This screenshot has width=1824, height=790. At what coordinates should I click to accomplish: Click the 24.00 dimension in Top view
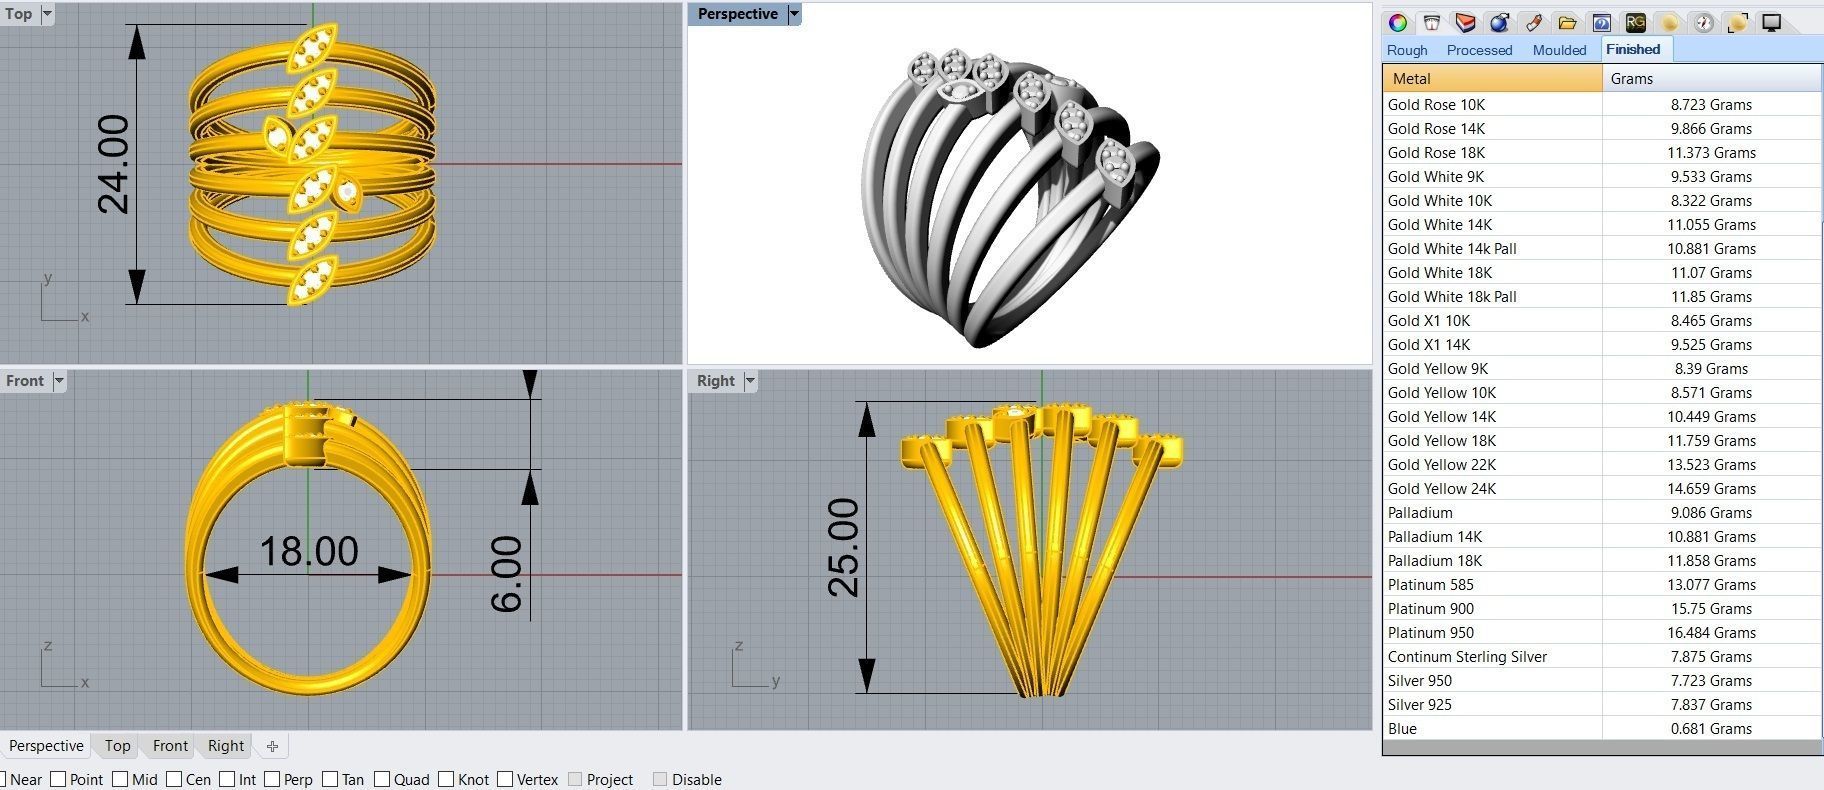pyautogui.click(x=113, y=164)
